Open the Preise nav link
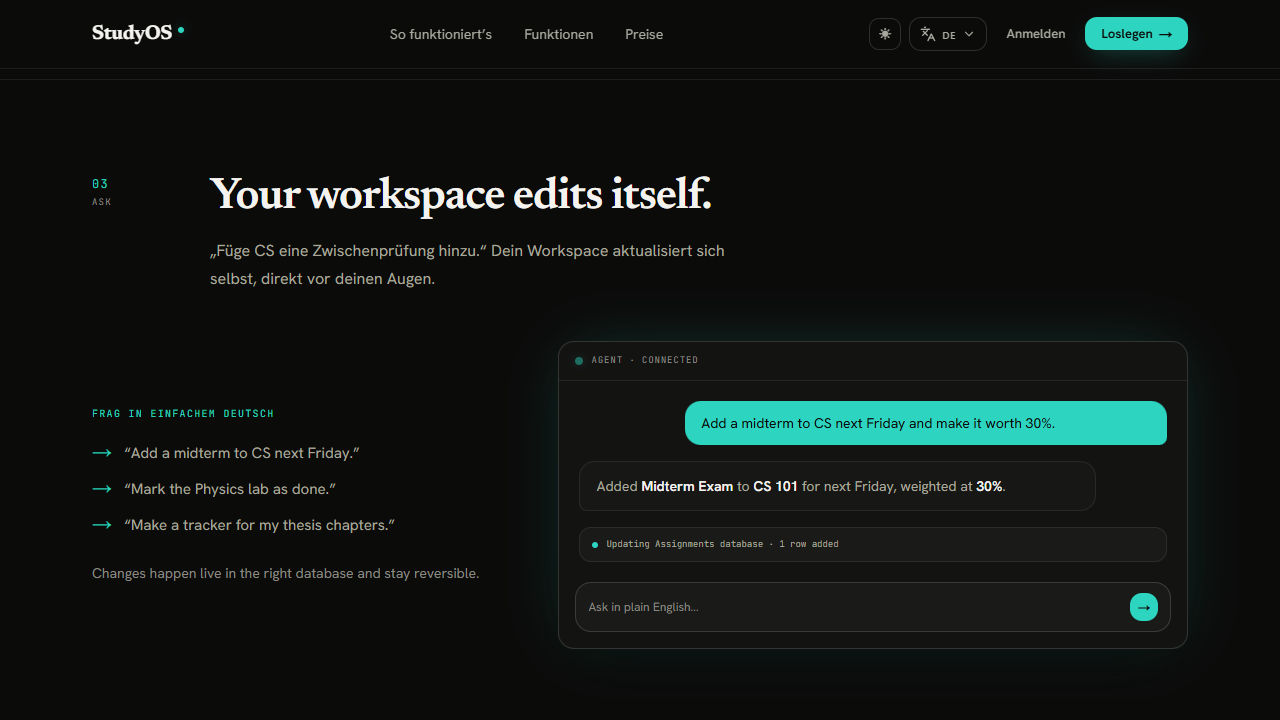Viewport: 1280px width, 720px height. [644, 34]
